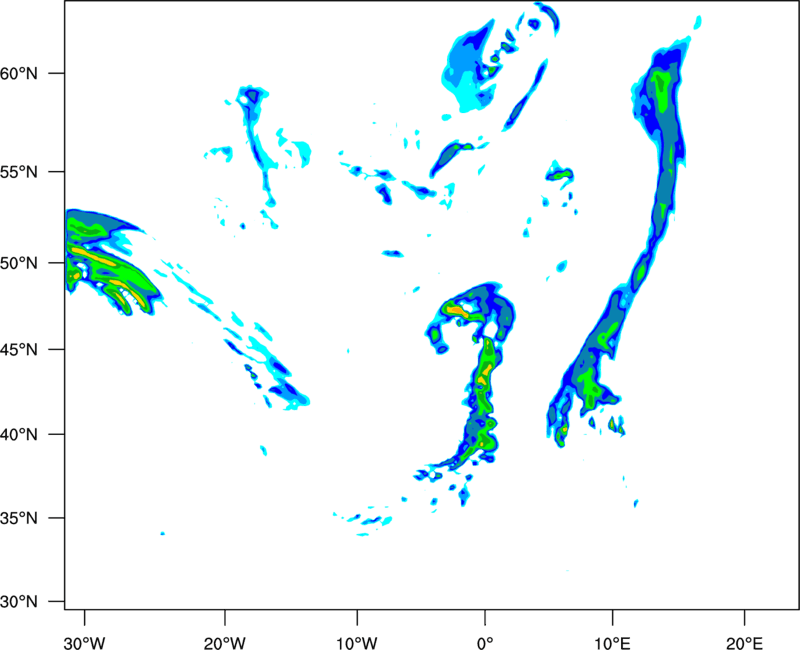
Task: Click the 30°N latitude label
Action: (x=19, y=602)
